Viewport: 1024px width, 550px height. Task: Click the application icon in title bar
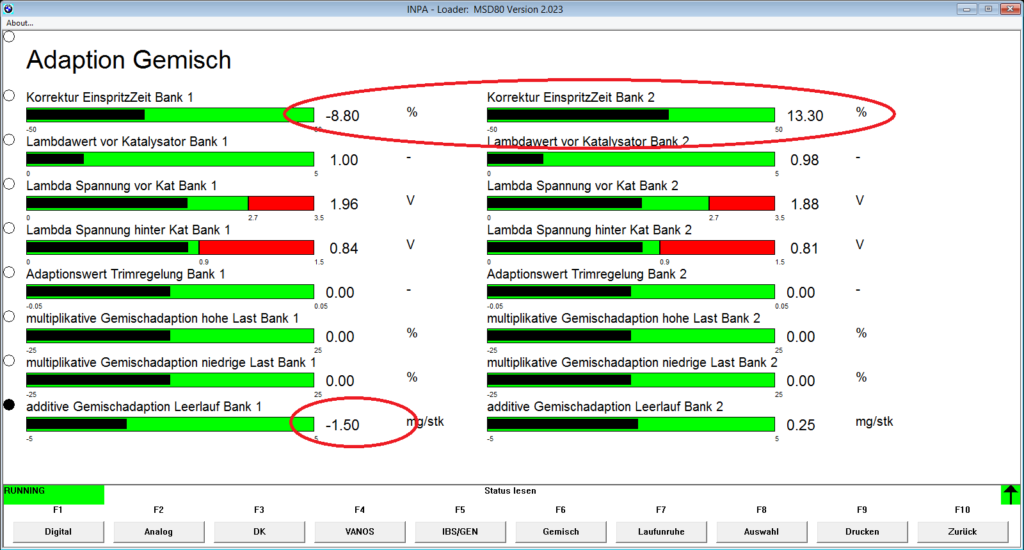(11, 8)
